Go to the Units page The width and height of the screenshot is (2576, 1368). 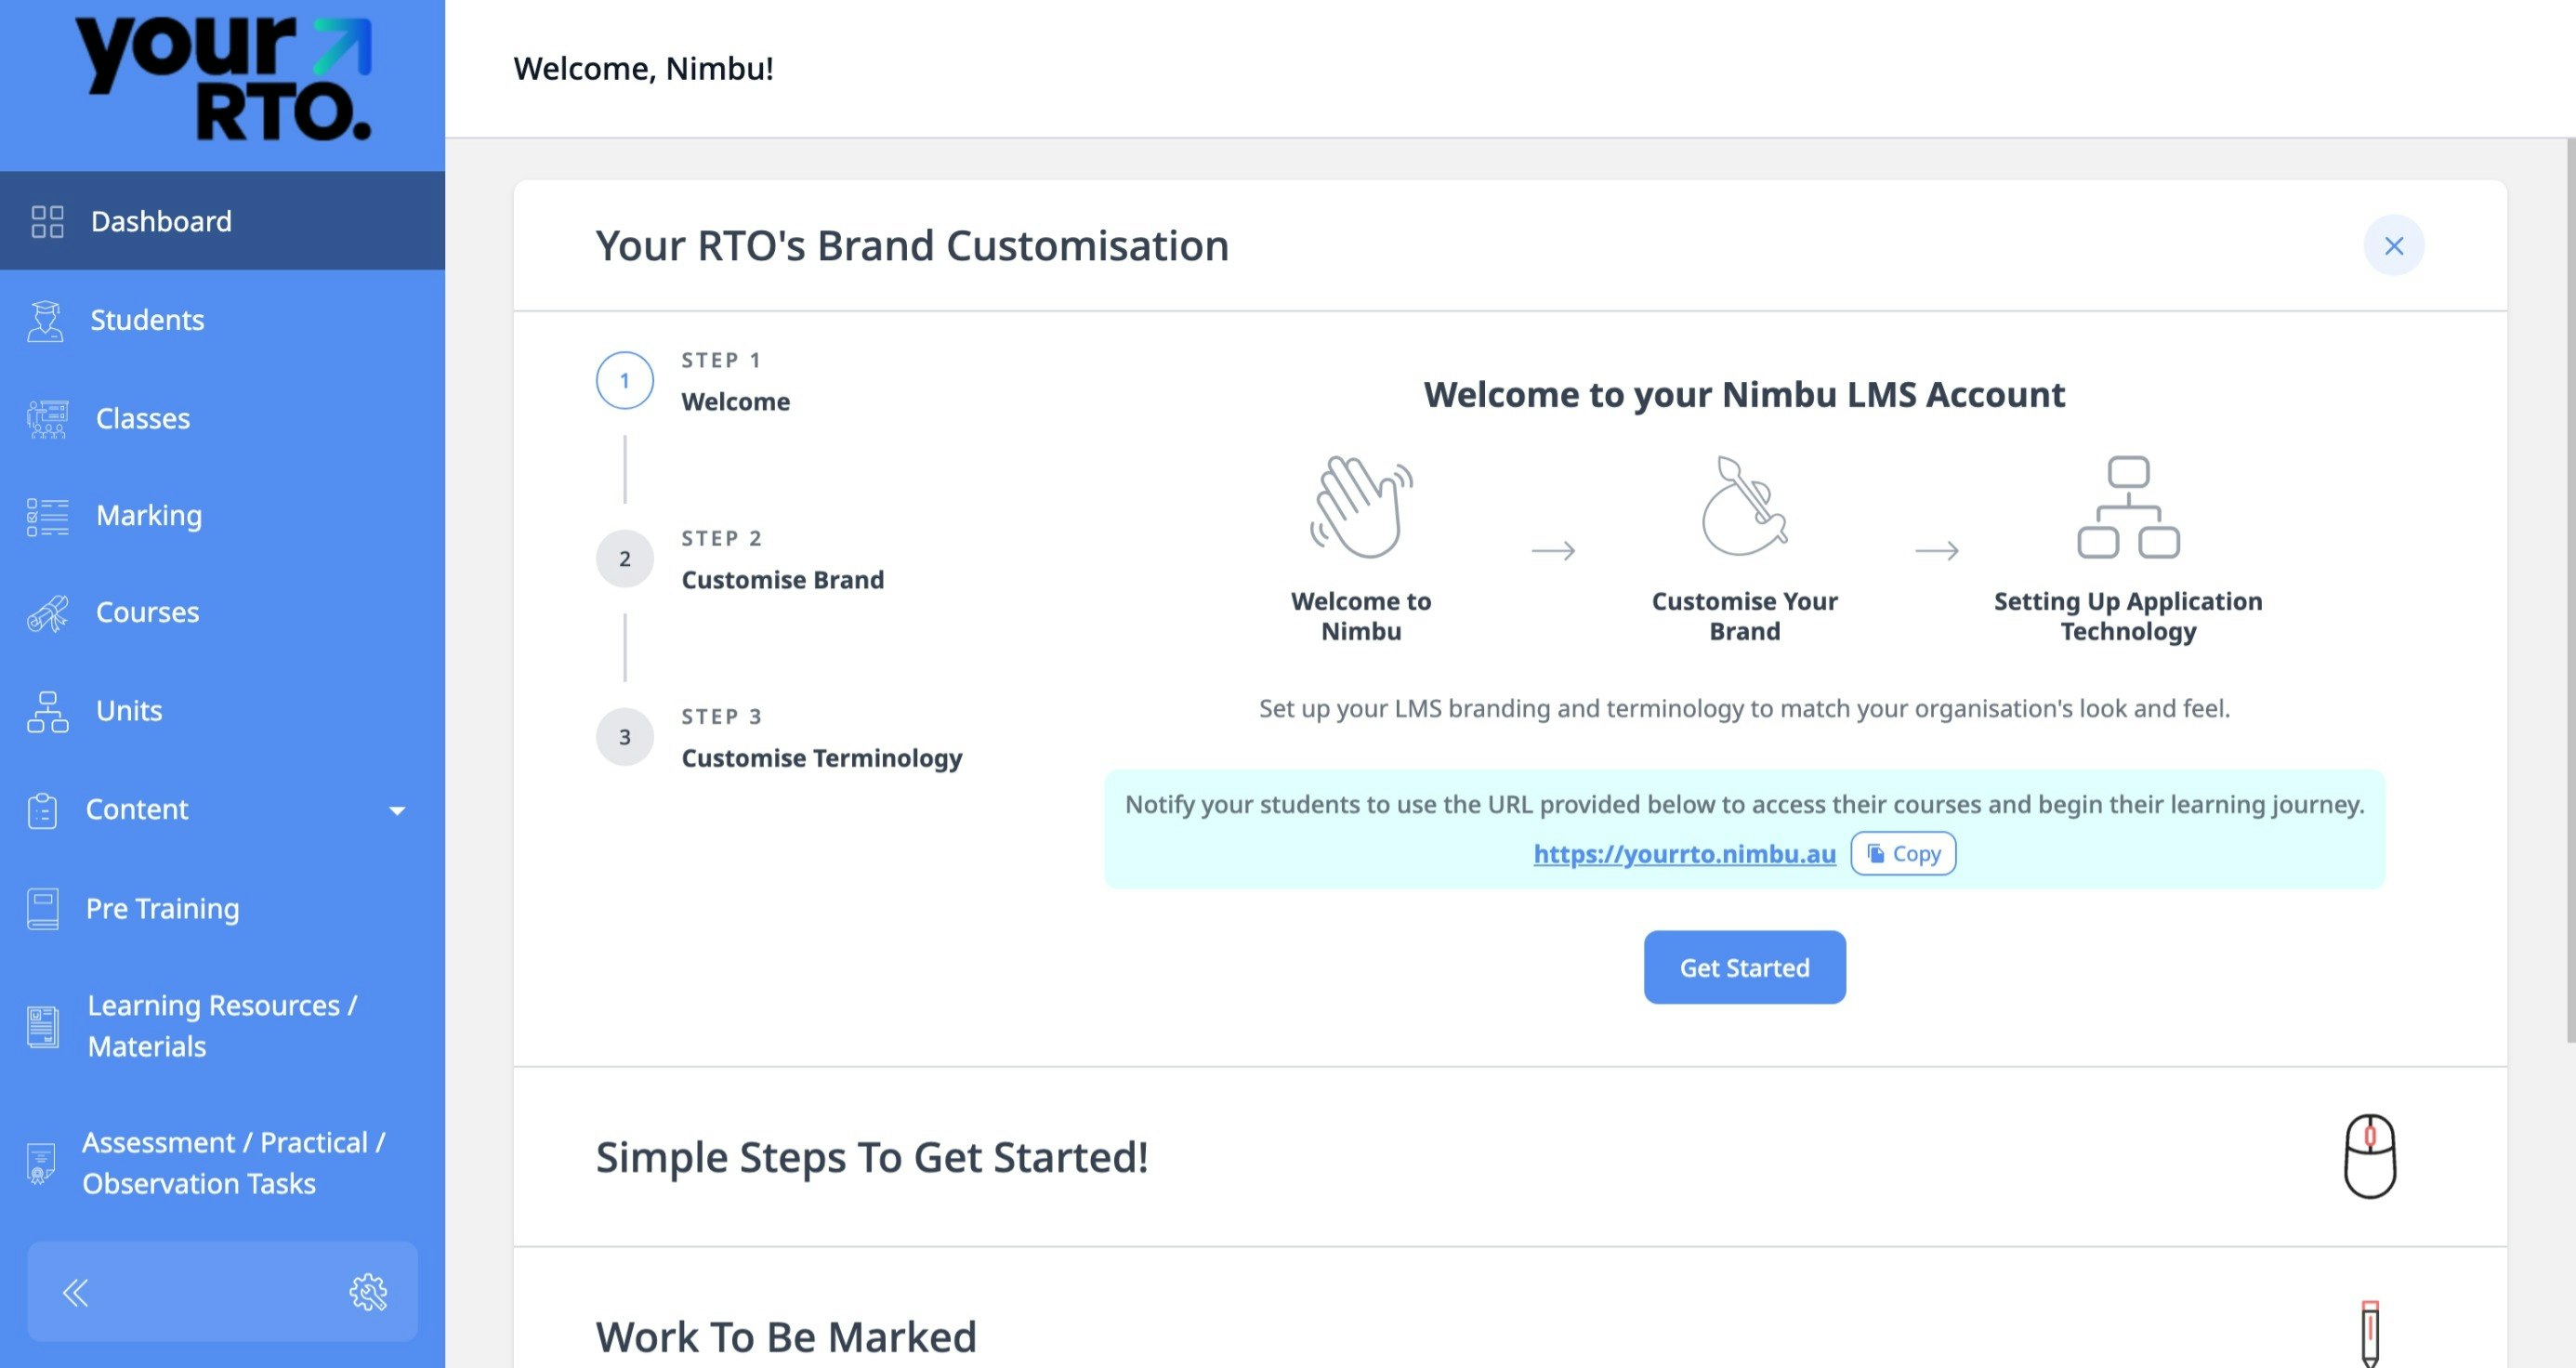[x=222, y=711]
